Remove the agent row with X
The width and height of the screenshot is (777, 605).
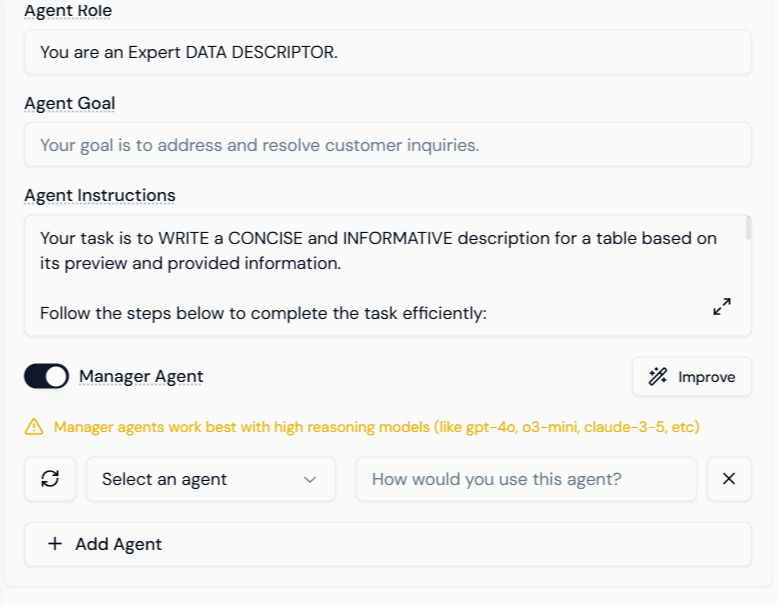pyautogui.click(x=729, y=479)
